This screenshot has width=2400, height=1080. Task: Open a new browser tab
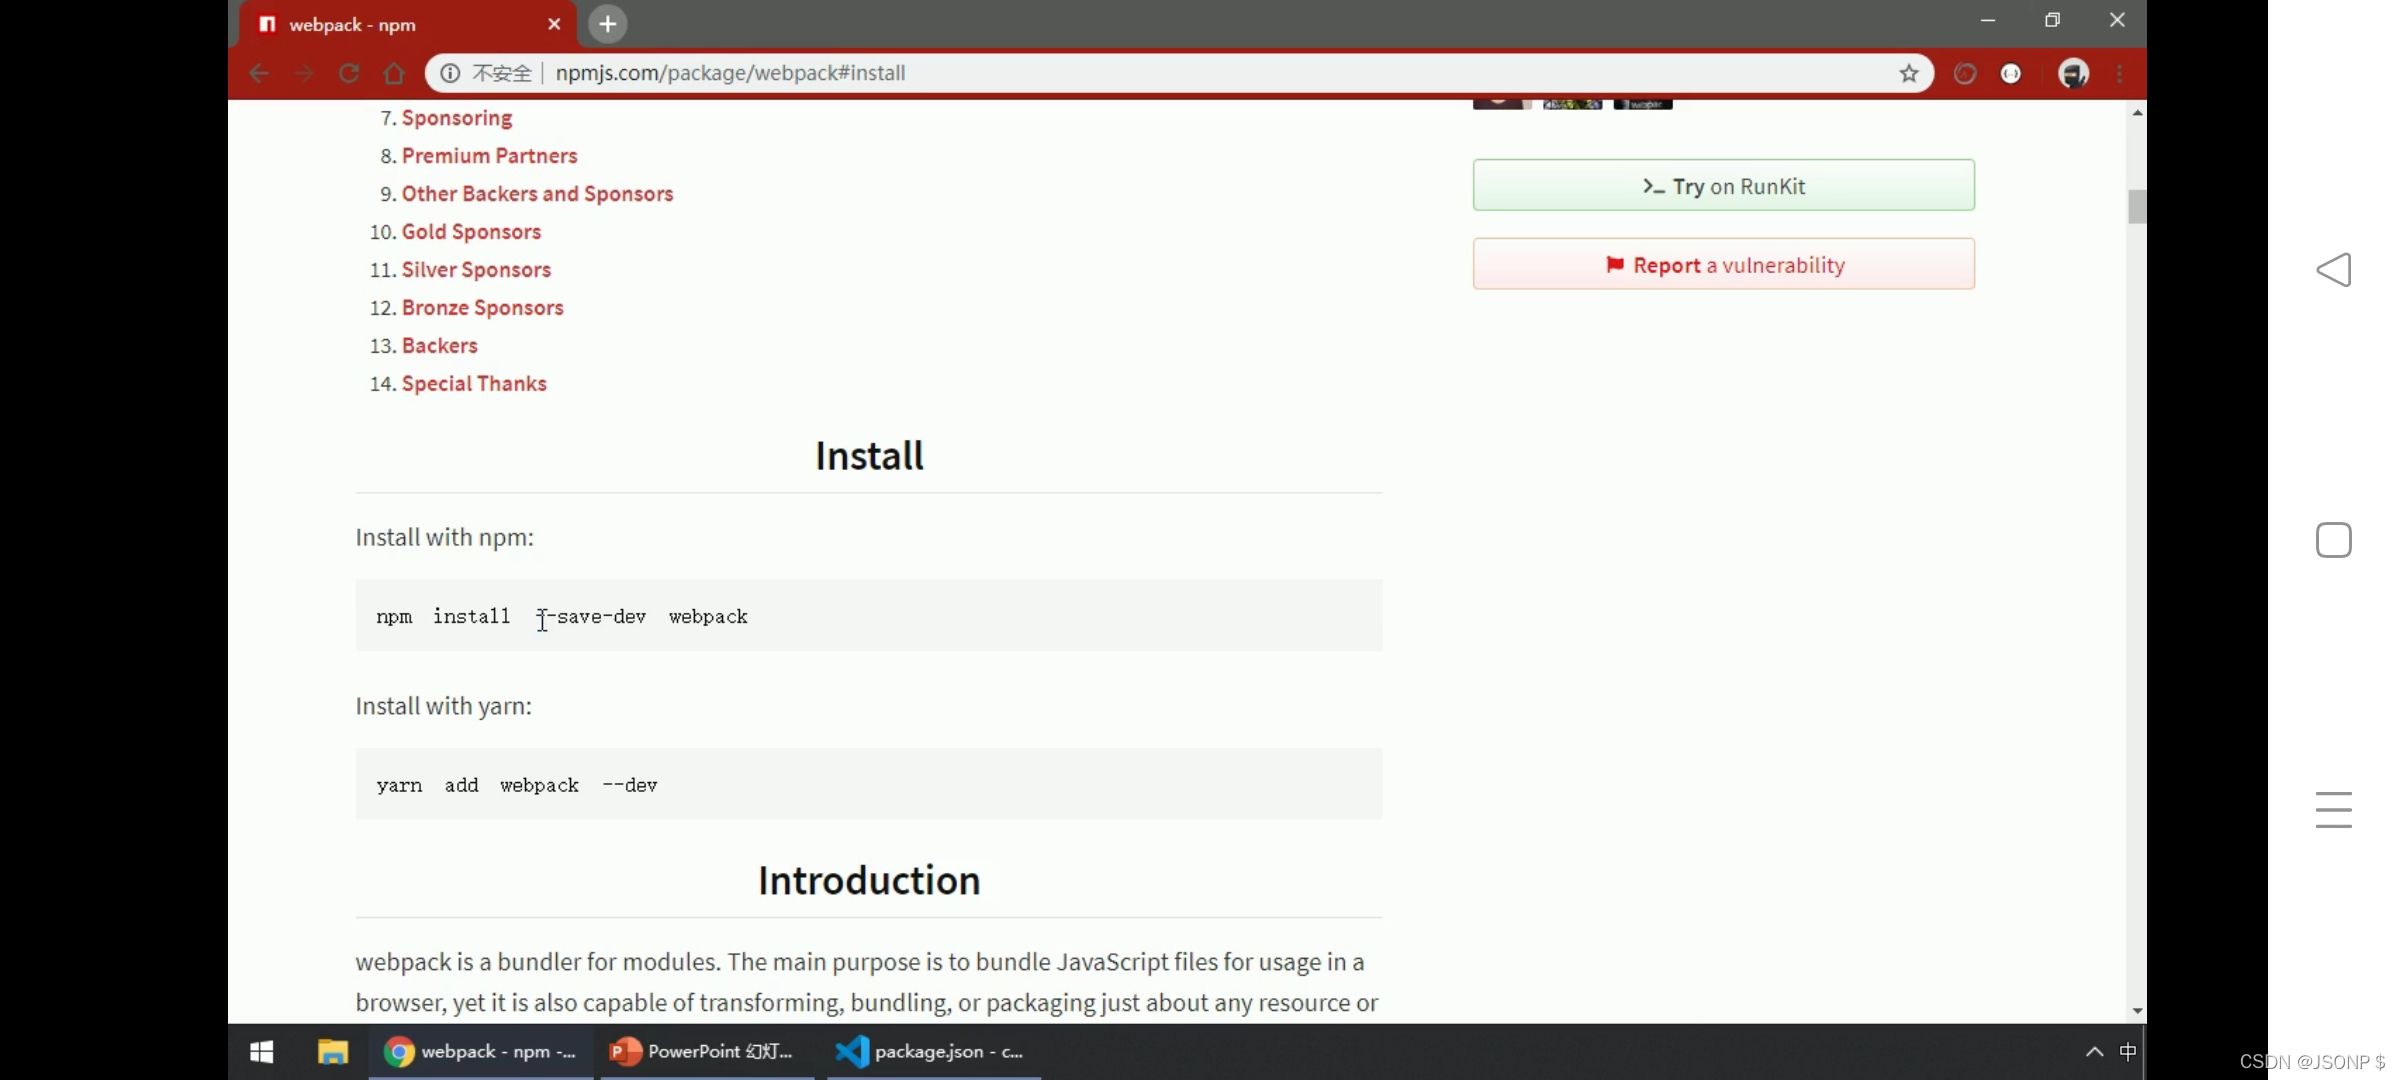(x=607, y=24)
